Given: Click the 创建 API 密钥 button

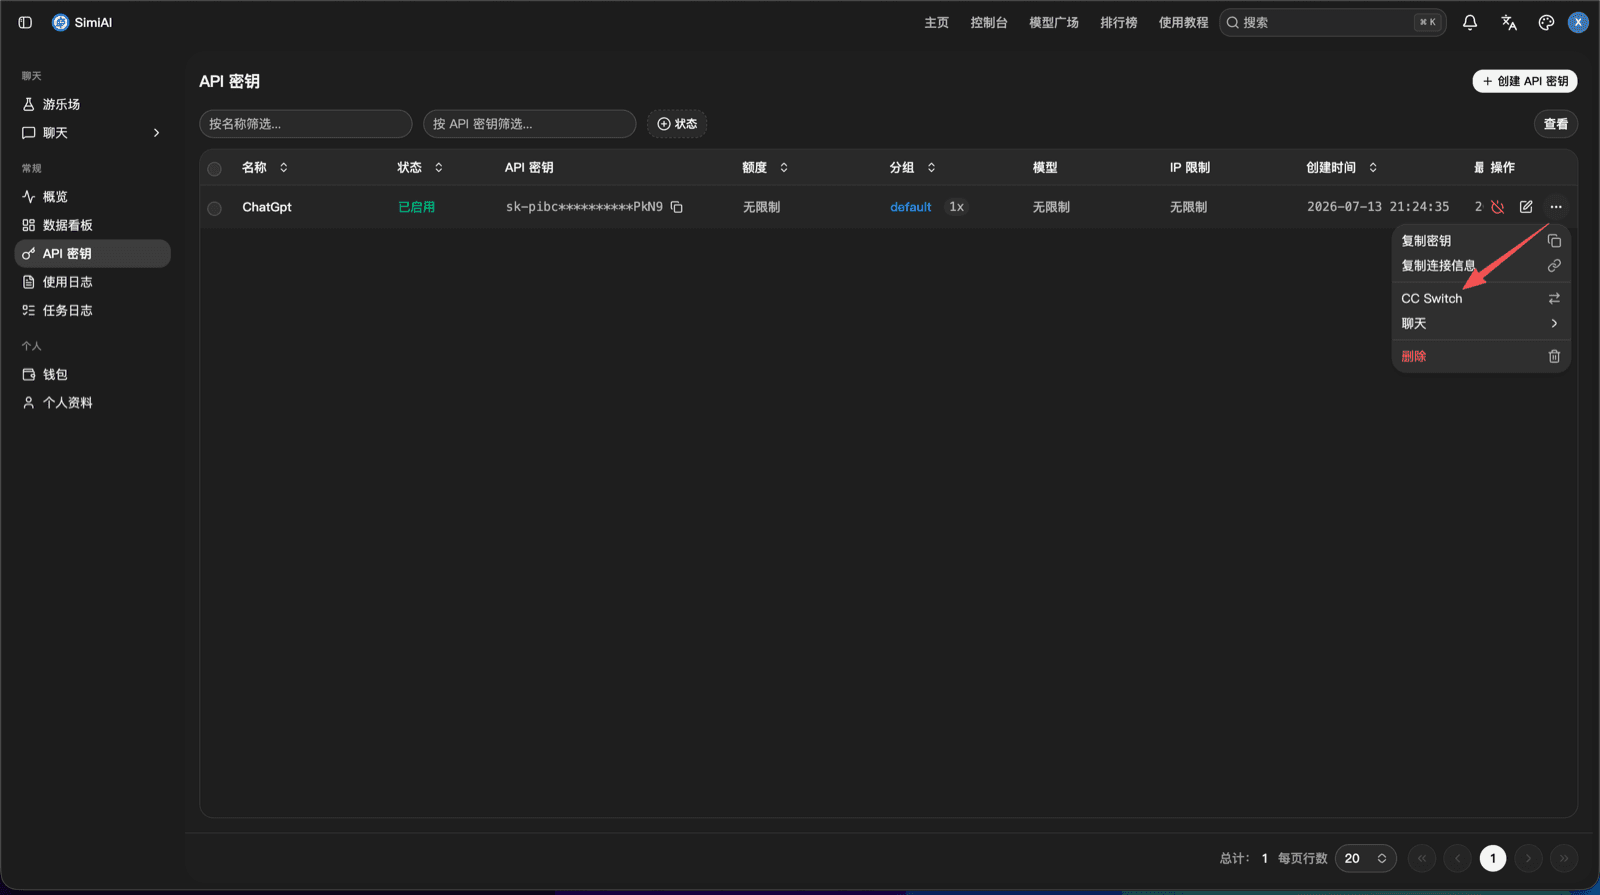Looking at the screenshot, I should tap(1524, 81).
